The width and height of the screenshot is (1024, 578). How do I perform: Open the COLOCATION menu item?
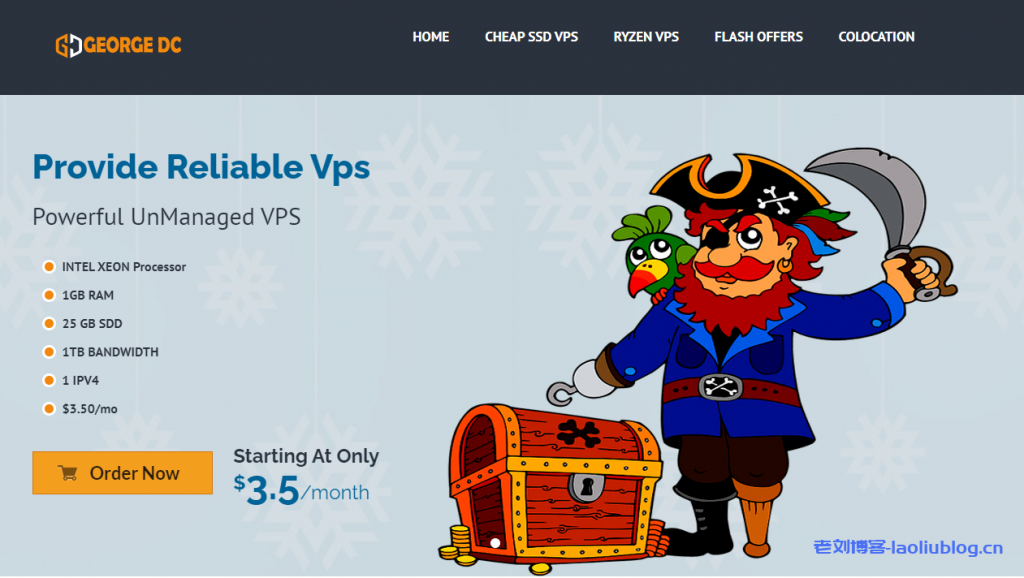click(876, 37)
